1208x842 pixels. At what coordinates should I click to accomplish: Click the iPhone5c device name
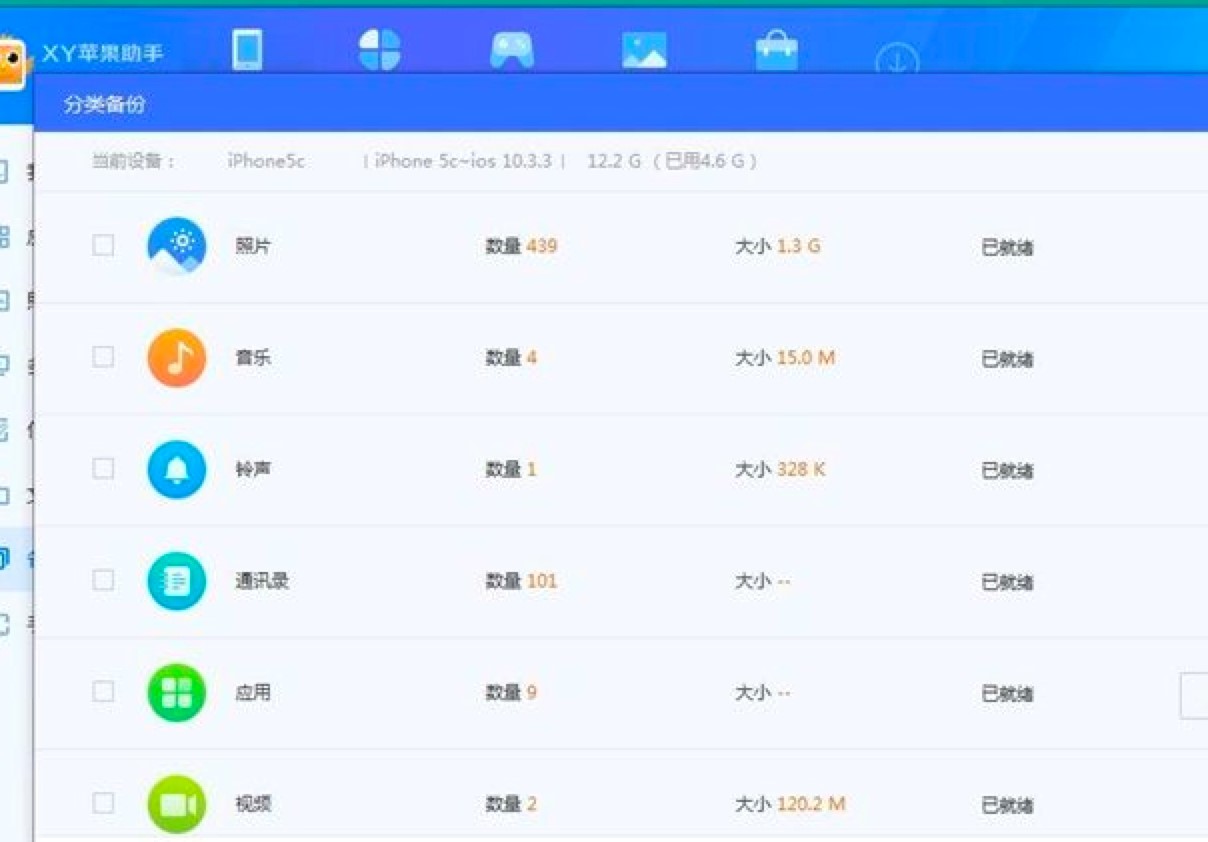click(x=266, y=161)
